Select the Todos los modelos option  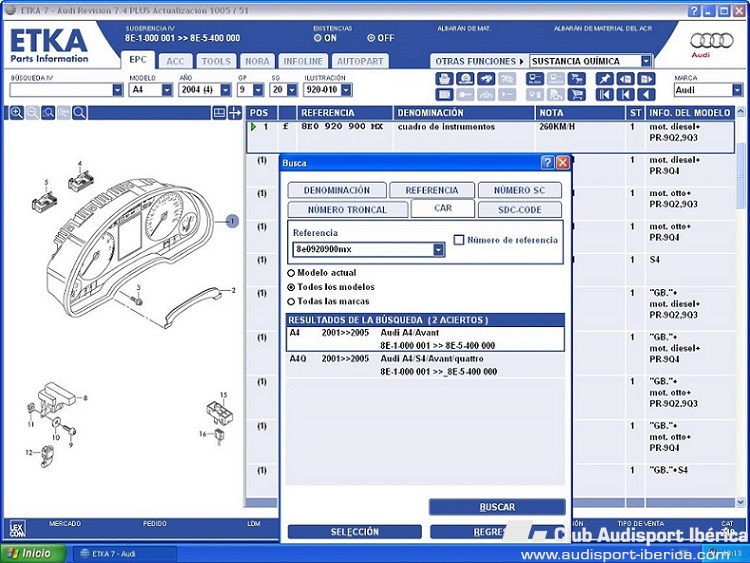coord(291,287)
